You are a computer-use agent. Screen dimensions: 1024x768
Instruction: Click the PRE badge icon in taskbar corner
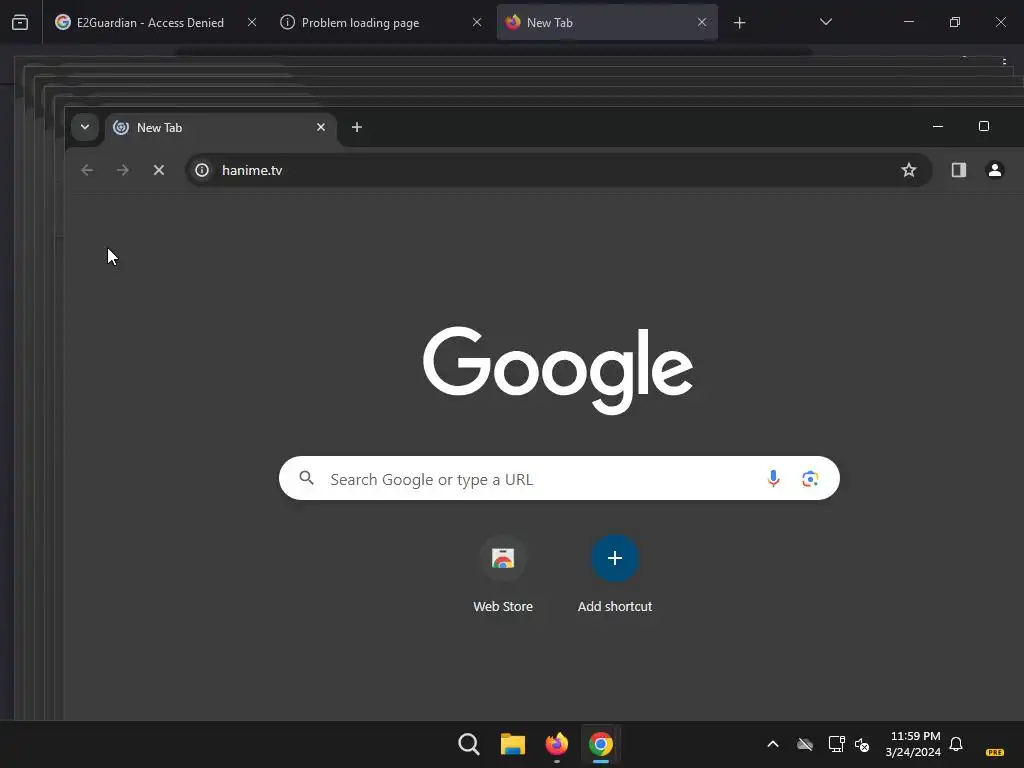click(995, 752)
